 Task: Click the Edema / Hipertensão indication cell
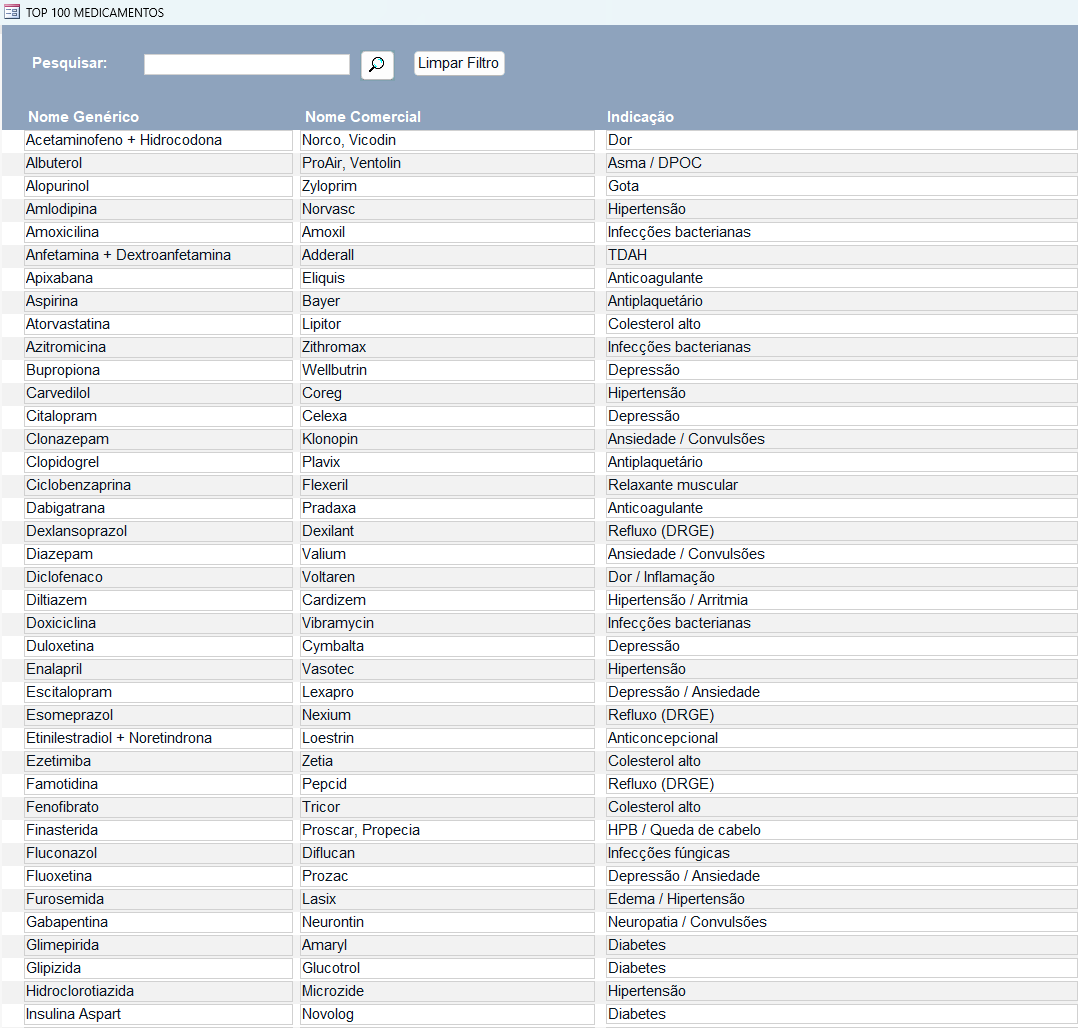pyautogui.click(x=840, y=899)
